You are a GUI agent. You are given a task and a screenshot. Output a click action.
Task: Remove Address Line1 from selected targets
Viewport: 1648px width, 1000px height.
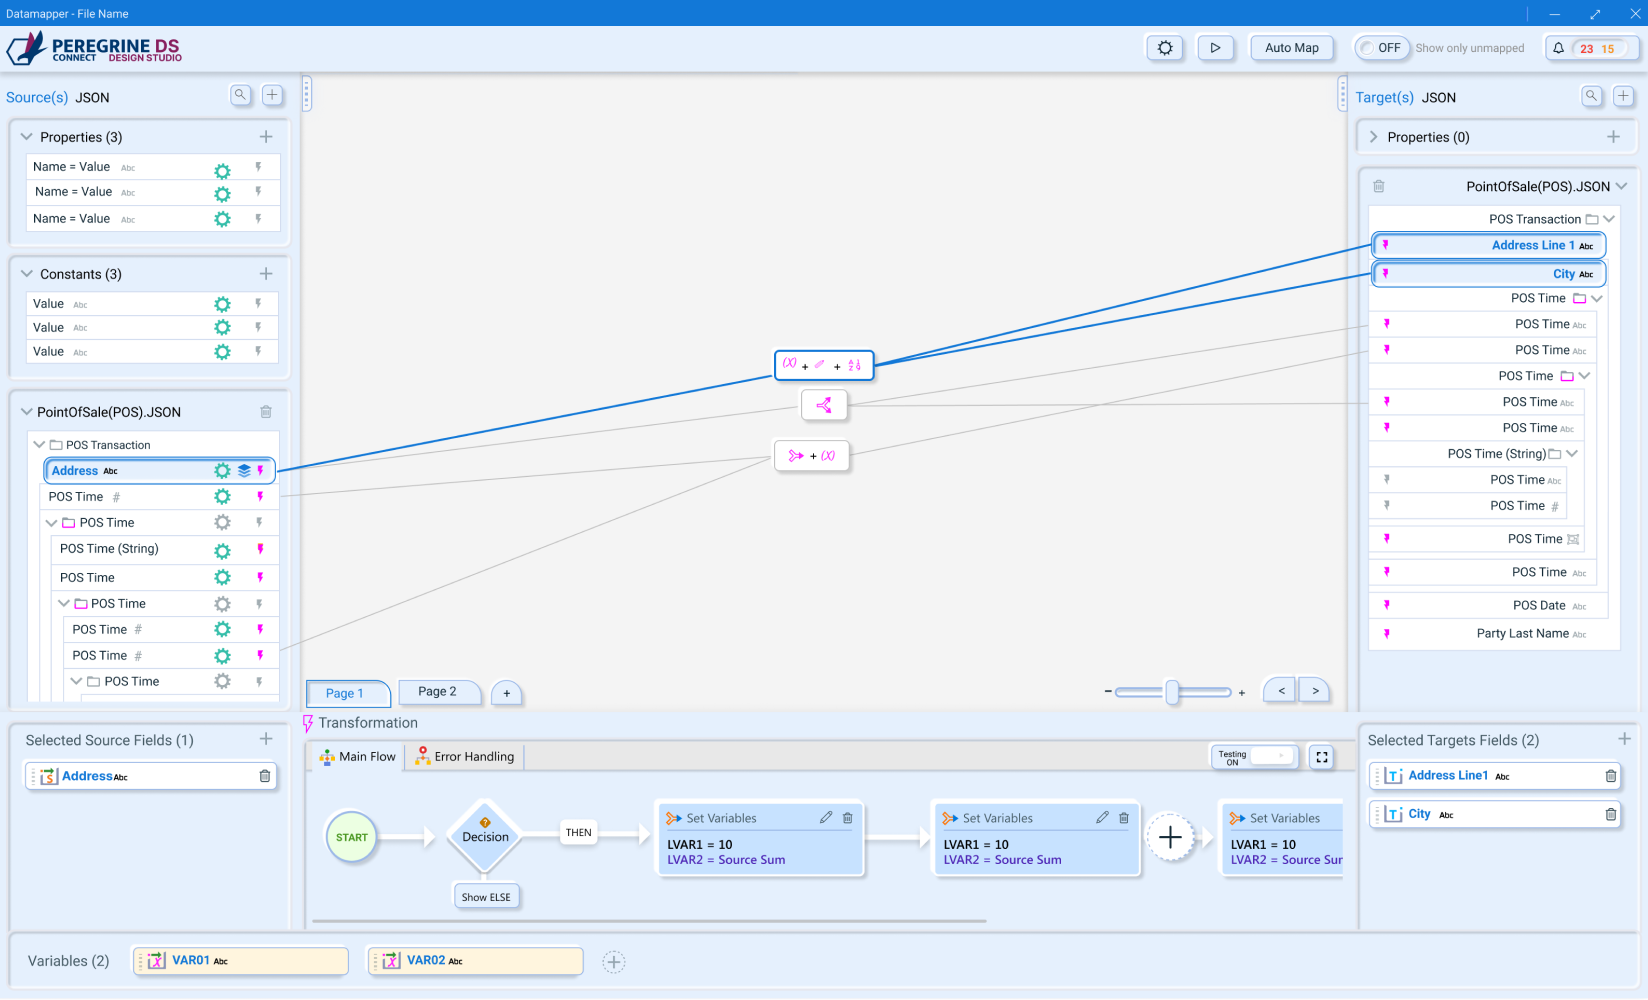pyautogui.click(x=1611, y=776)
